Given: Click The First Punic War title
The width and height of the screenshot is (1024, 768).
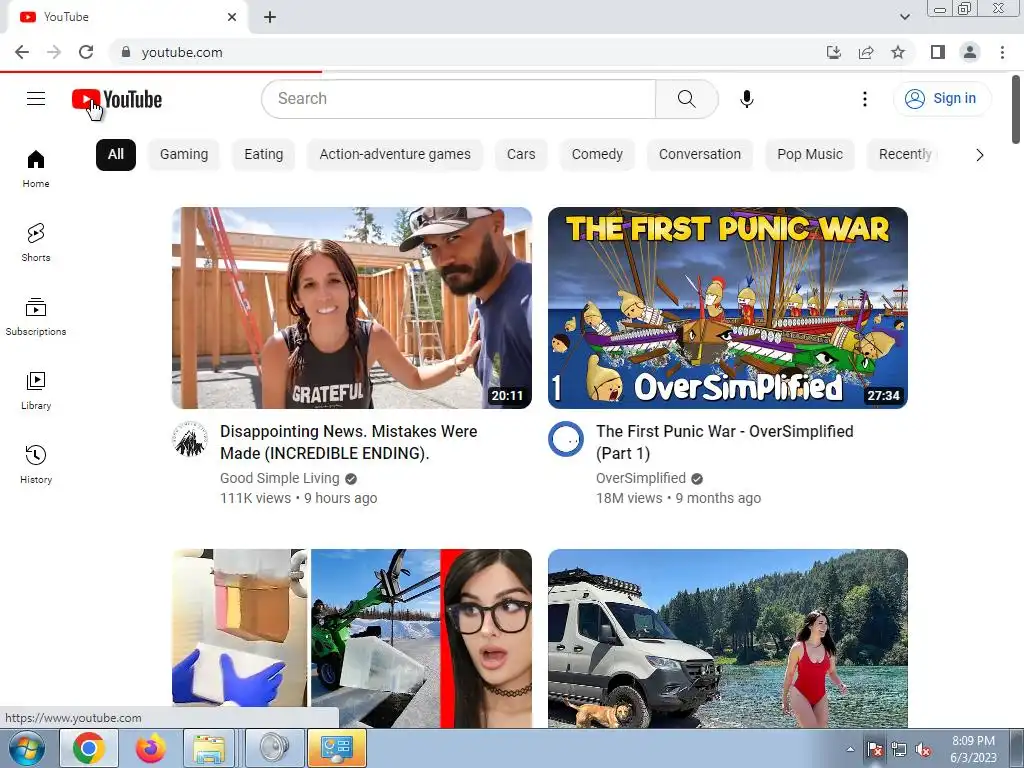Looking at the screenshot, I should 724,442.
